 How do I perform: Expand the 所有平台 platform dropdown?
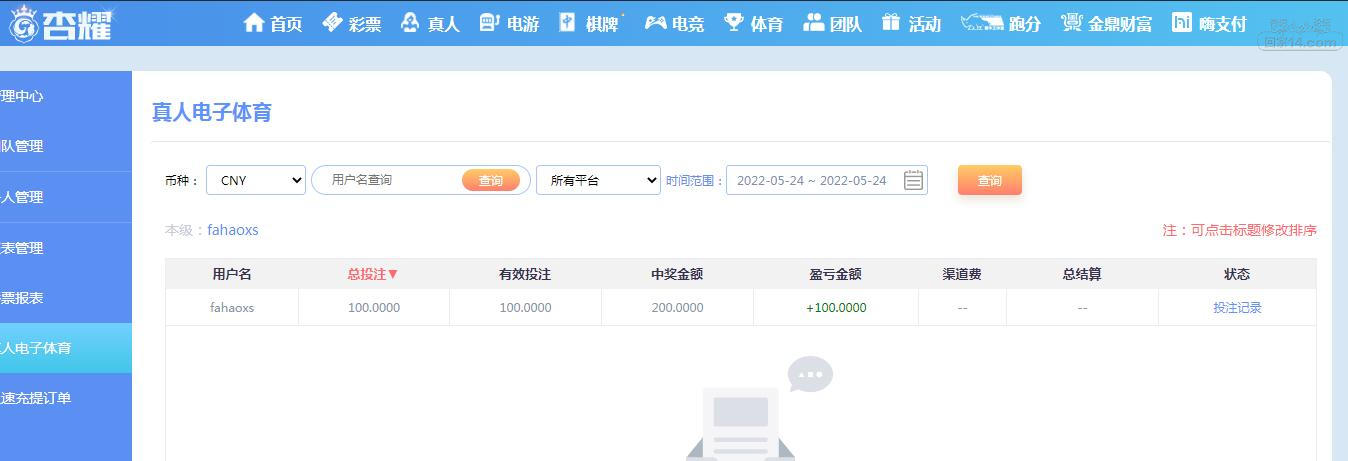tap(598, 180)
